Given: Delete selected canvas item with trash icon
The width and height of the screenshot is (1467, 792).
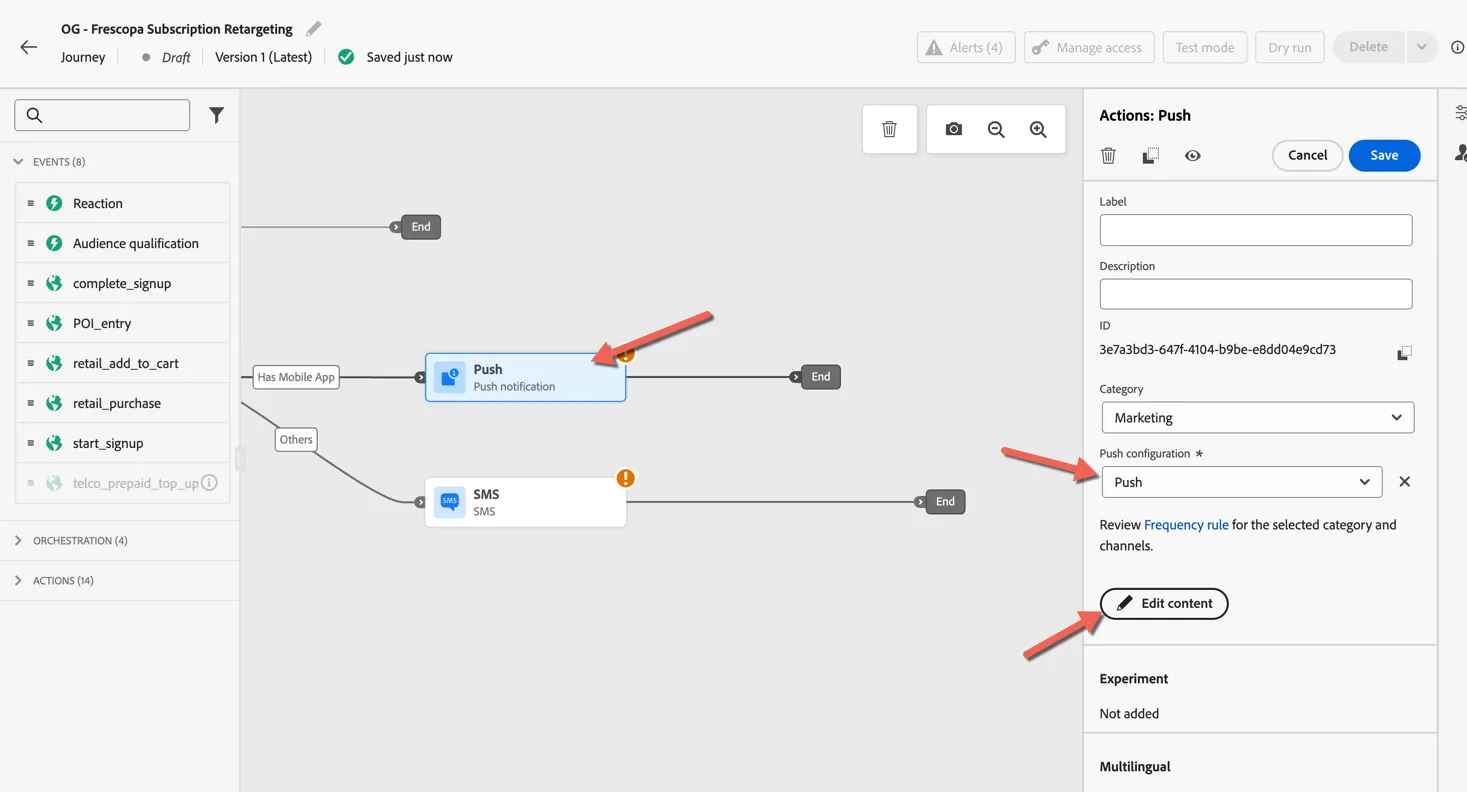Looking at the screenshot, I should pyautogui.click(x=889, y=129).
